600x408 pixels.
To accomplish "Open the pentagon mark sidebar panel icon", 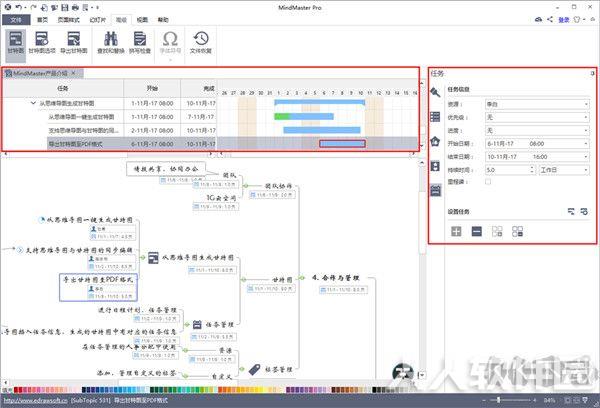I will coord(435,141).
